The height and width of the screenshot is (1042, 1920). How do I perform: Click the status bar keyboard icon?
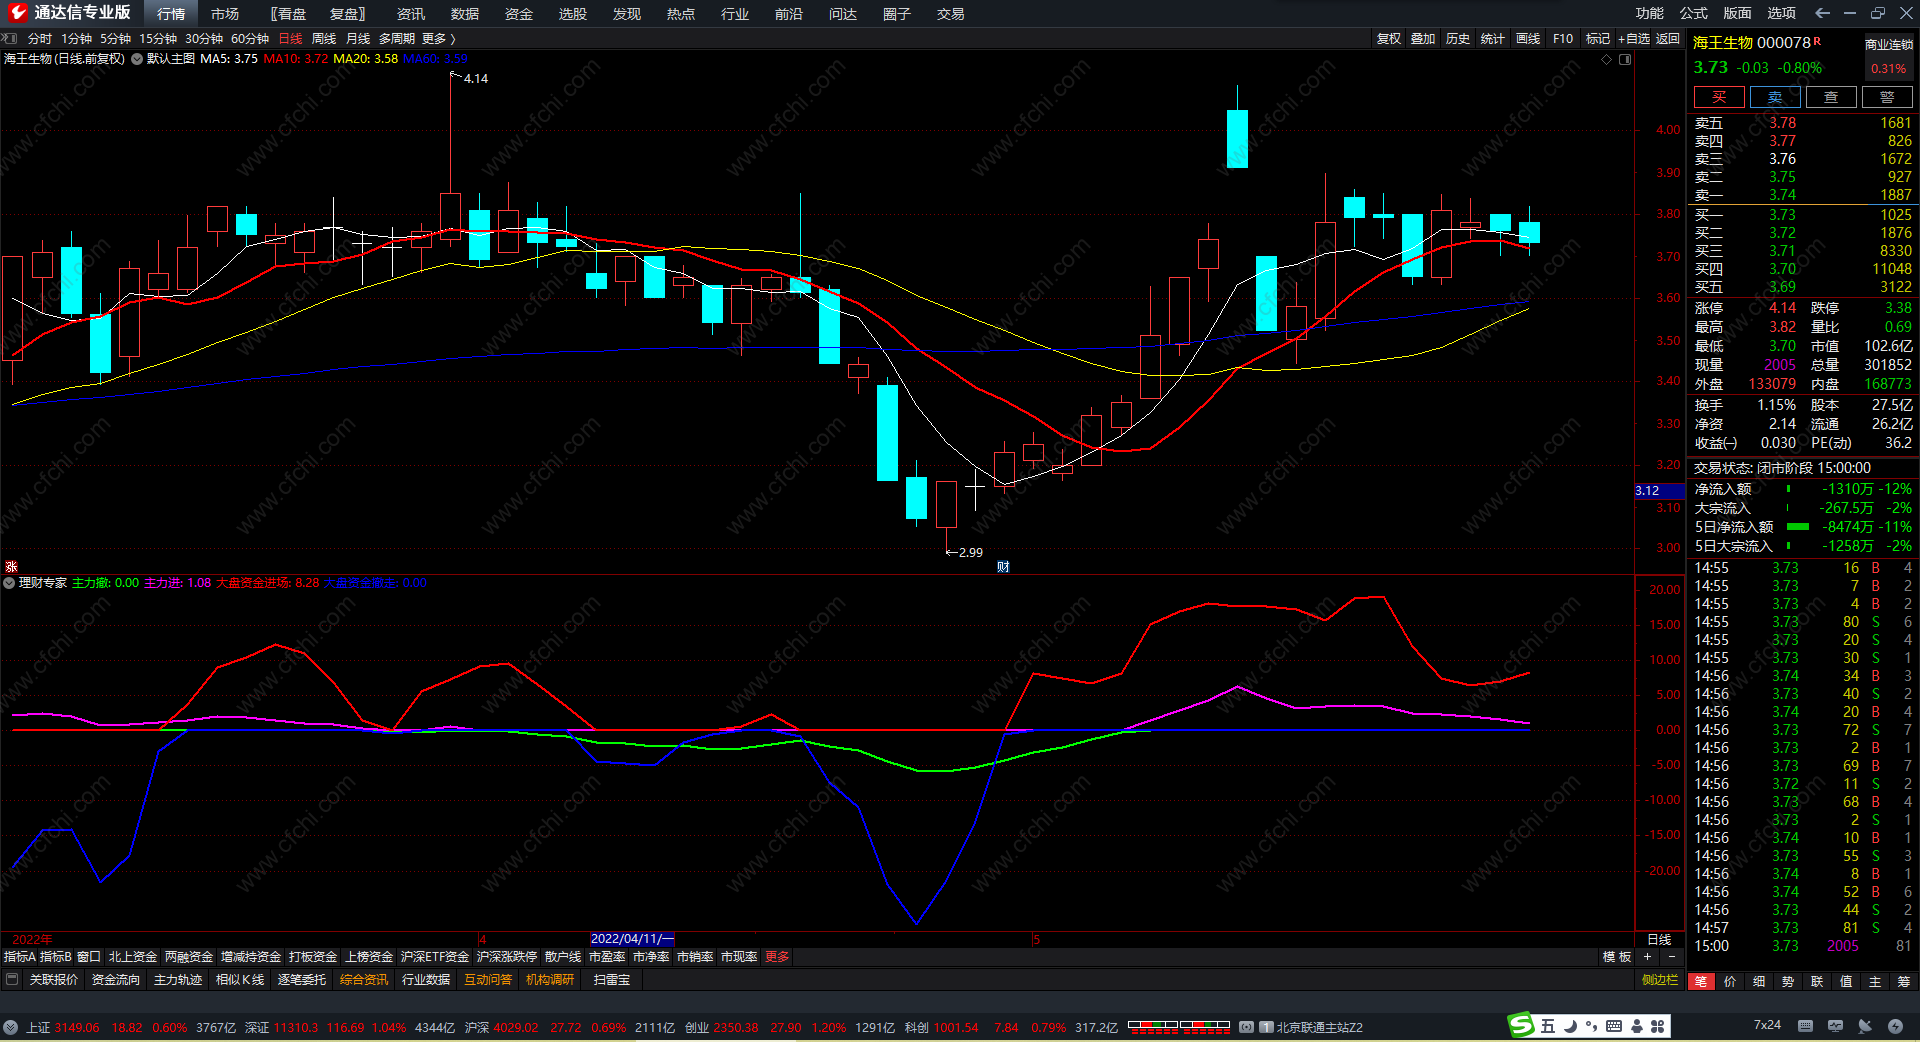(x=1805, y=1026)
